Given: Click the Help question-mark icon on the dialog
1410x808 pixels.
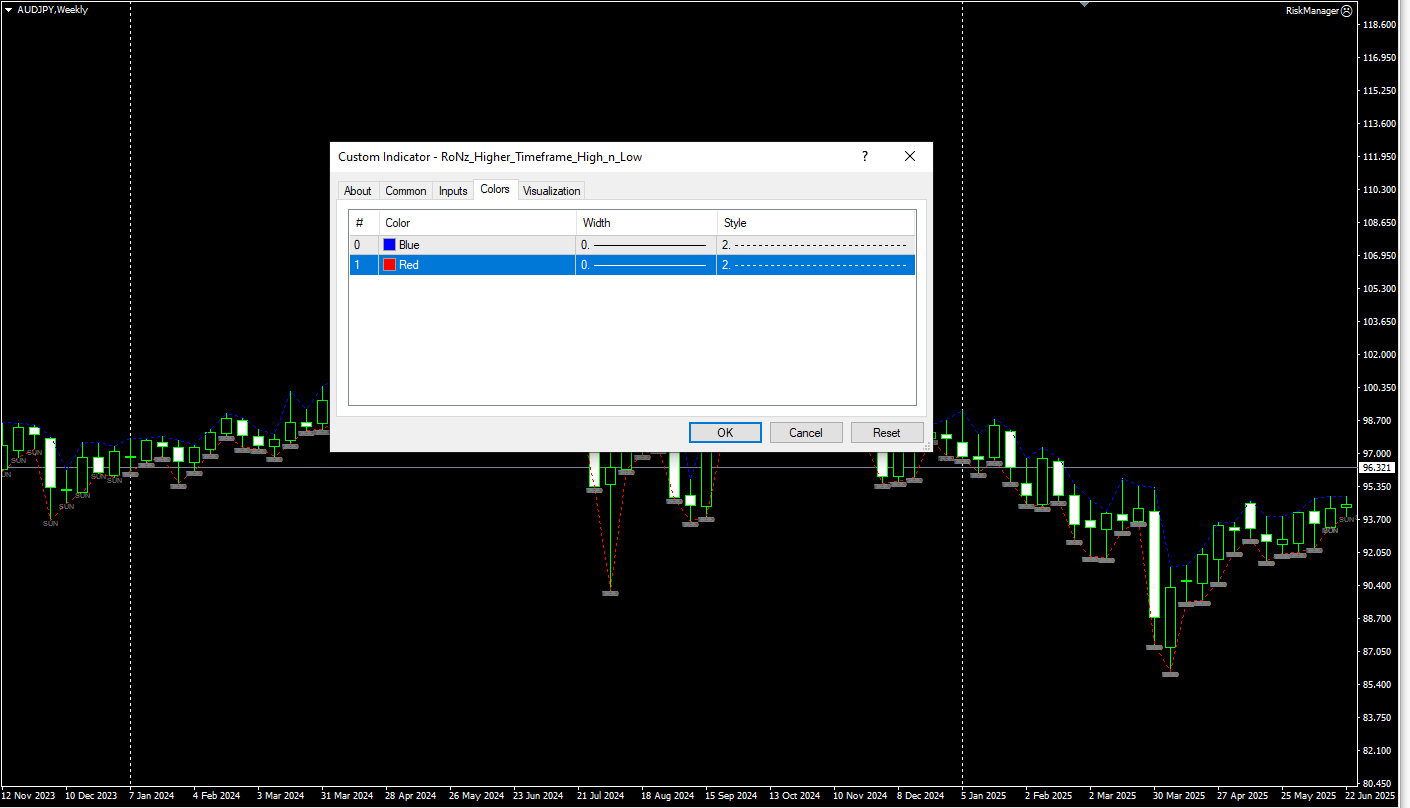Looking at the screenshot, I should coord(864,156).
